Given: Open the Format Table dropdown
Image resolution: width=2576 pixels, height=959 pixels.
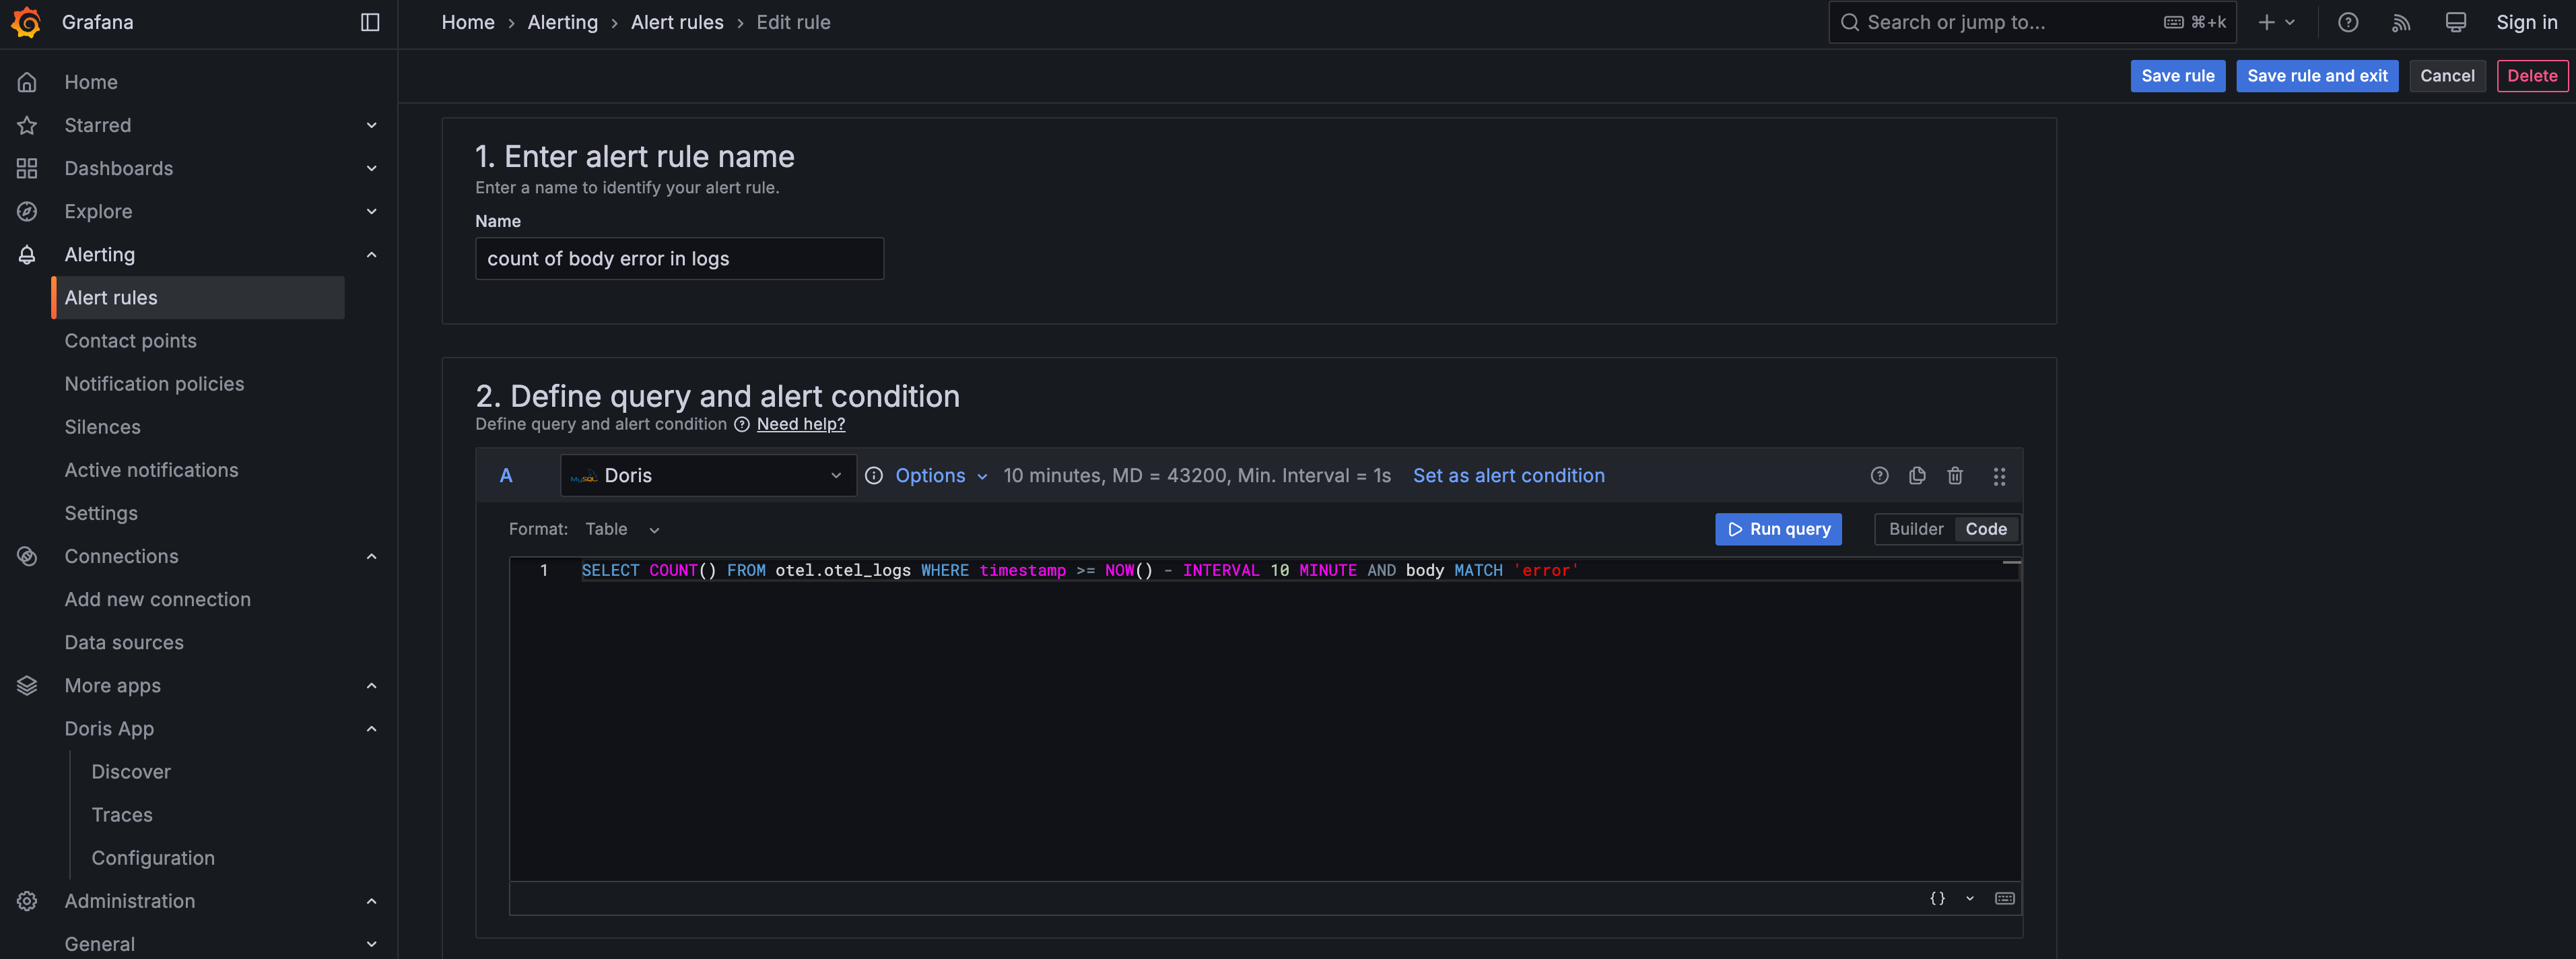Looking at the screenshot, I should tap(623, 529).
